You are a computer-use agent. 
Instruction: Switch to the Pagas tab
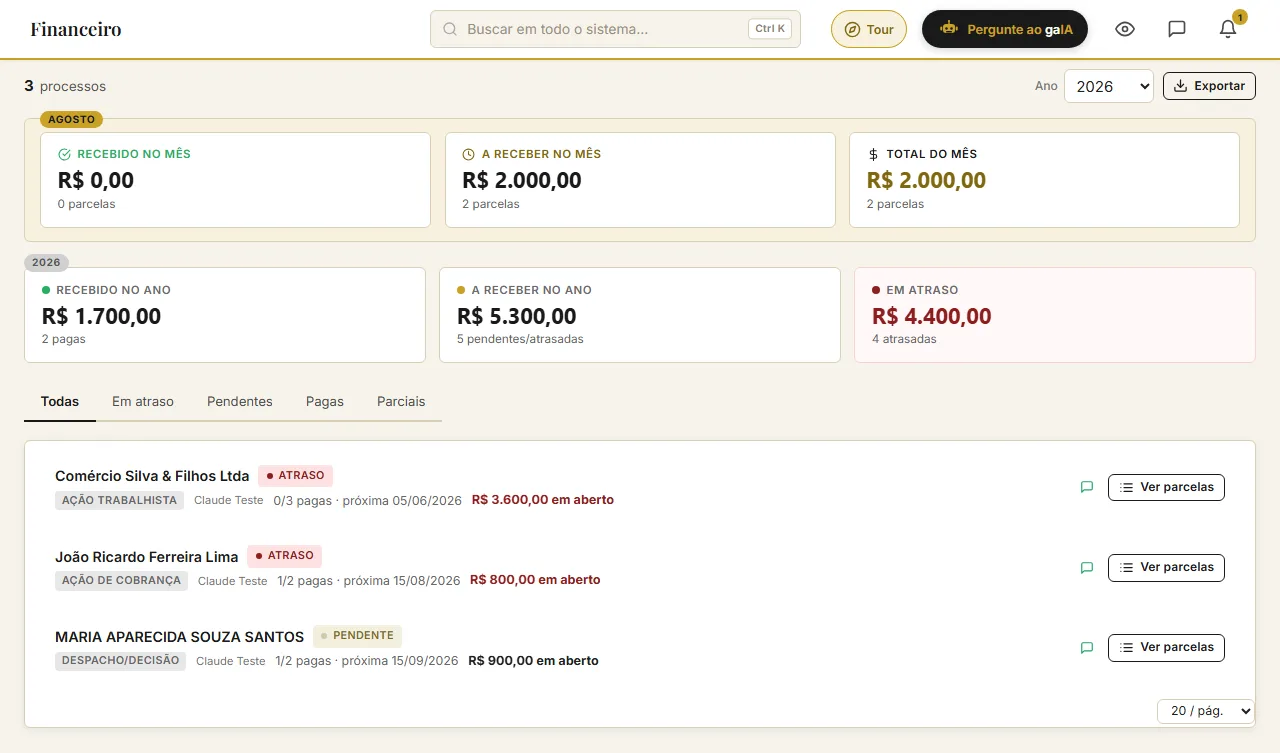click(325, 401)
